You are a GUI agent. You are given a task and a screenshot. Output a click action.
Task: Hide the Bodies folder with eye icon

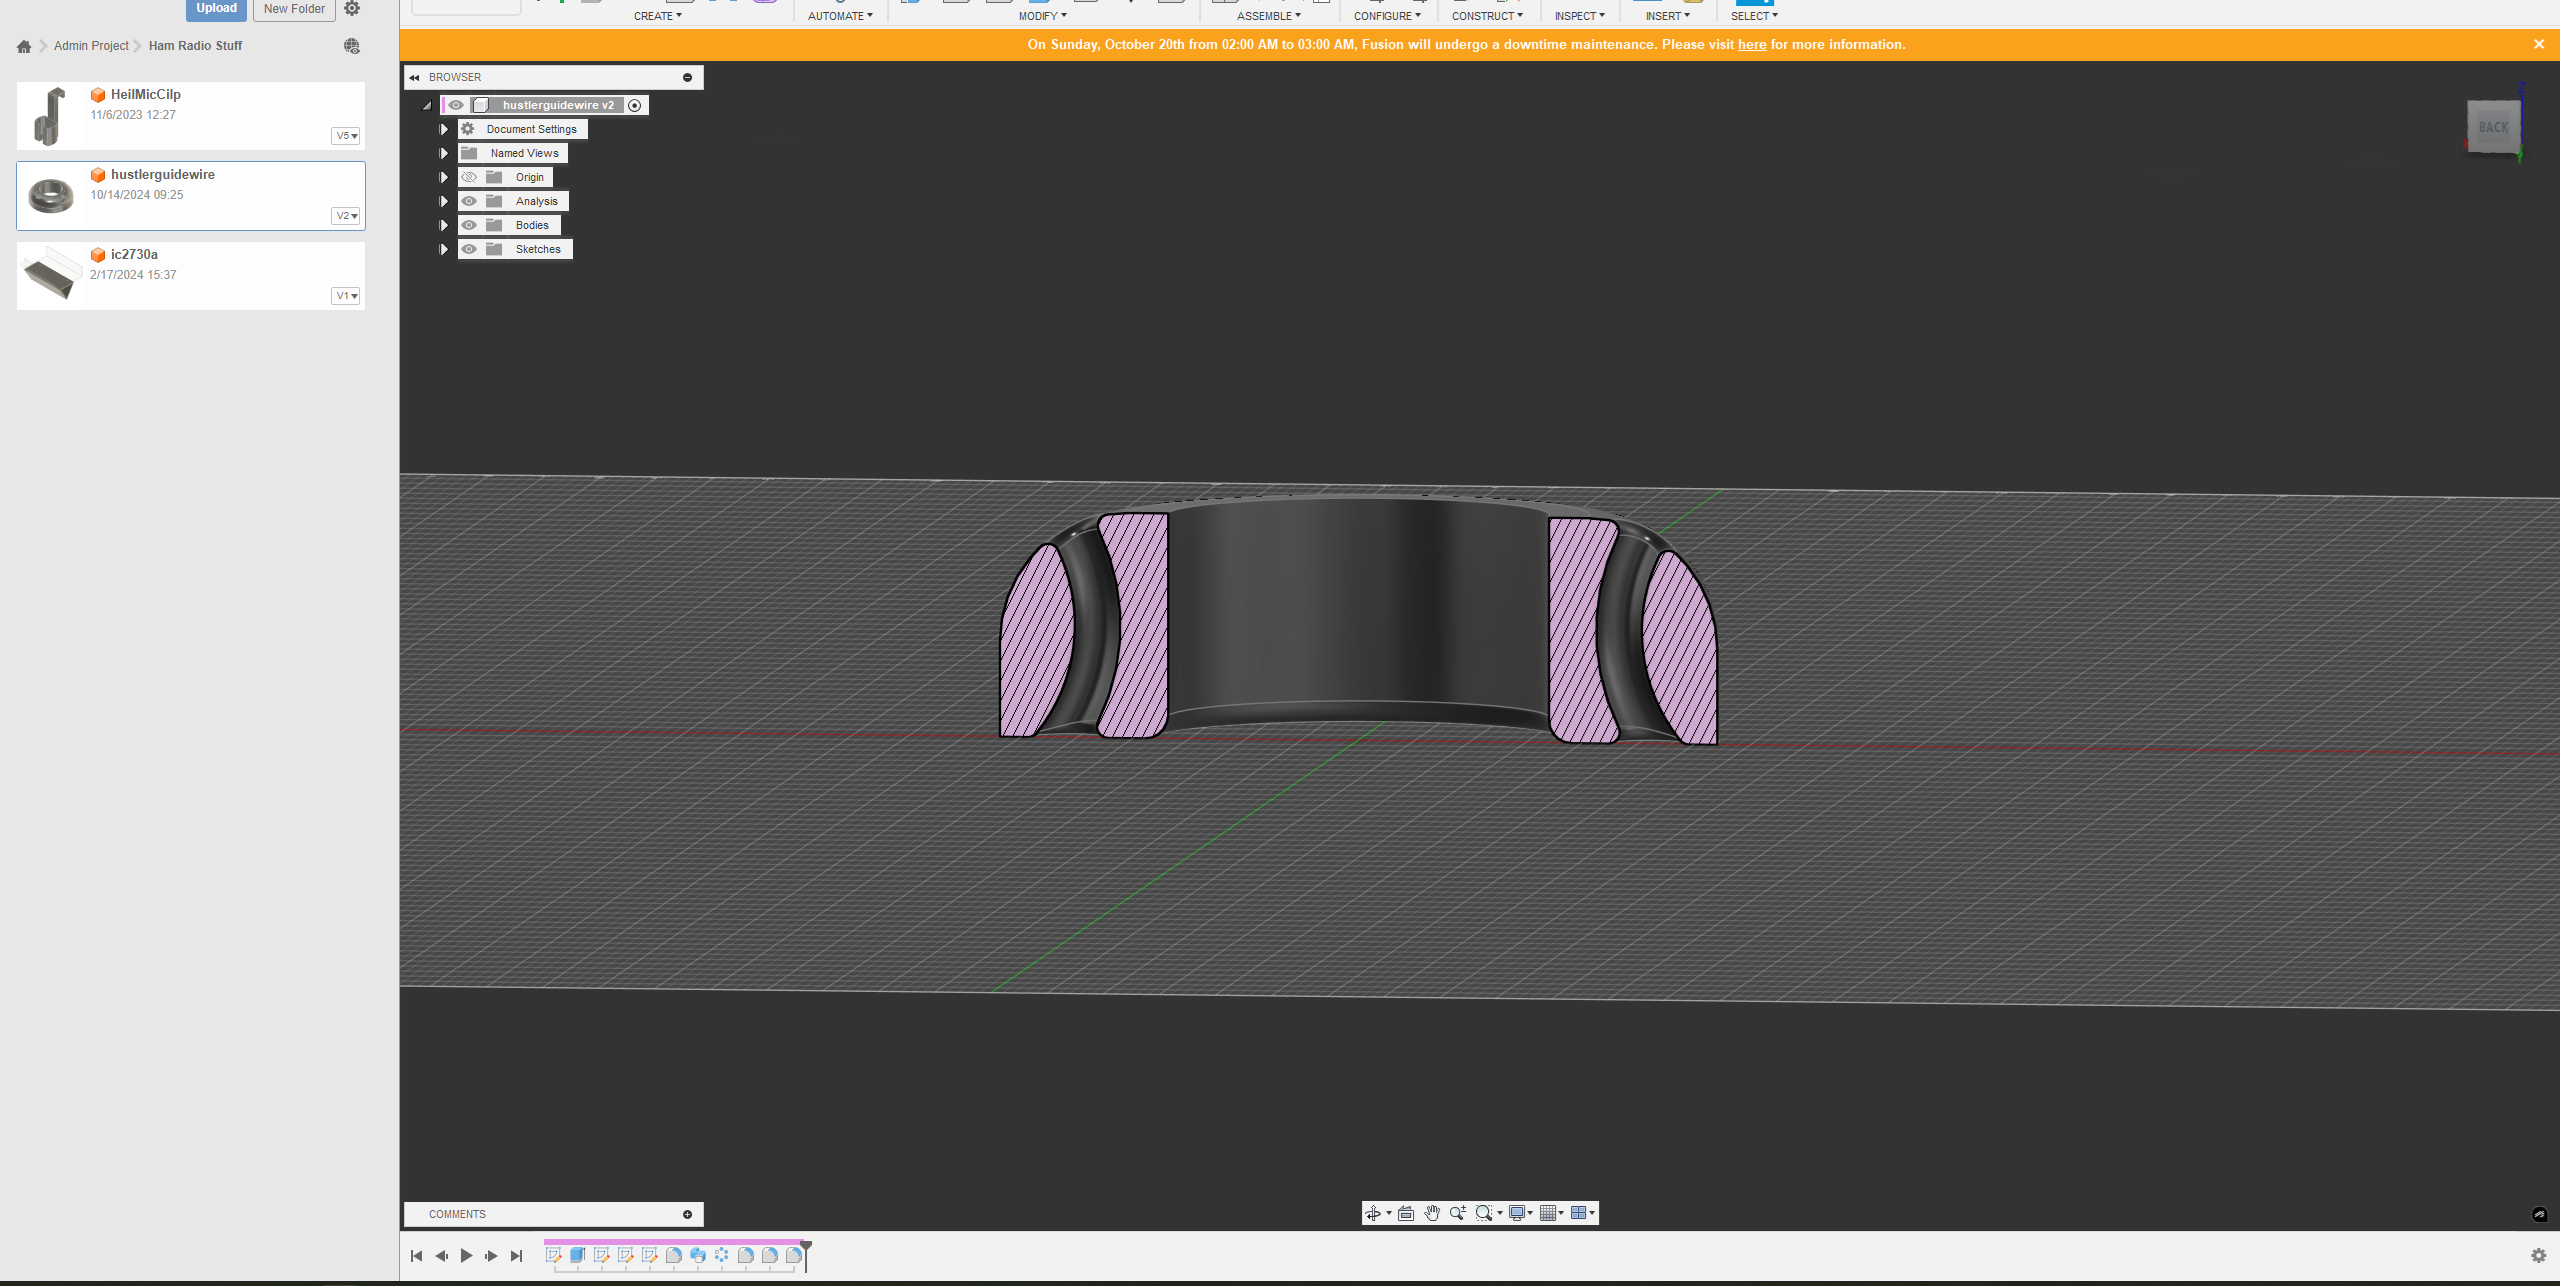469,225
